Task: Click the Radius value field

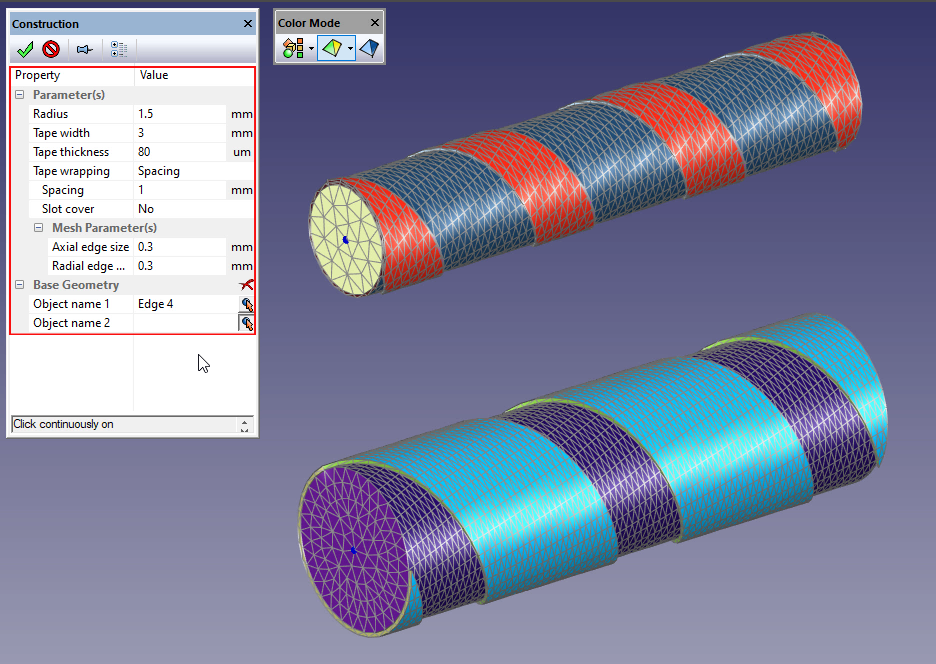Action: coord(180,114)
